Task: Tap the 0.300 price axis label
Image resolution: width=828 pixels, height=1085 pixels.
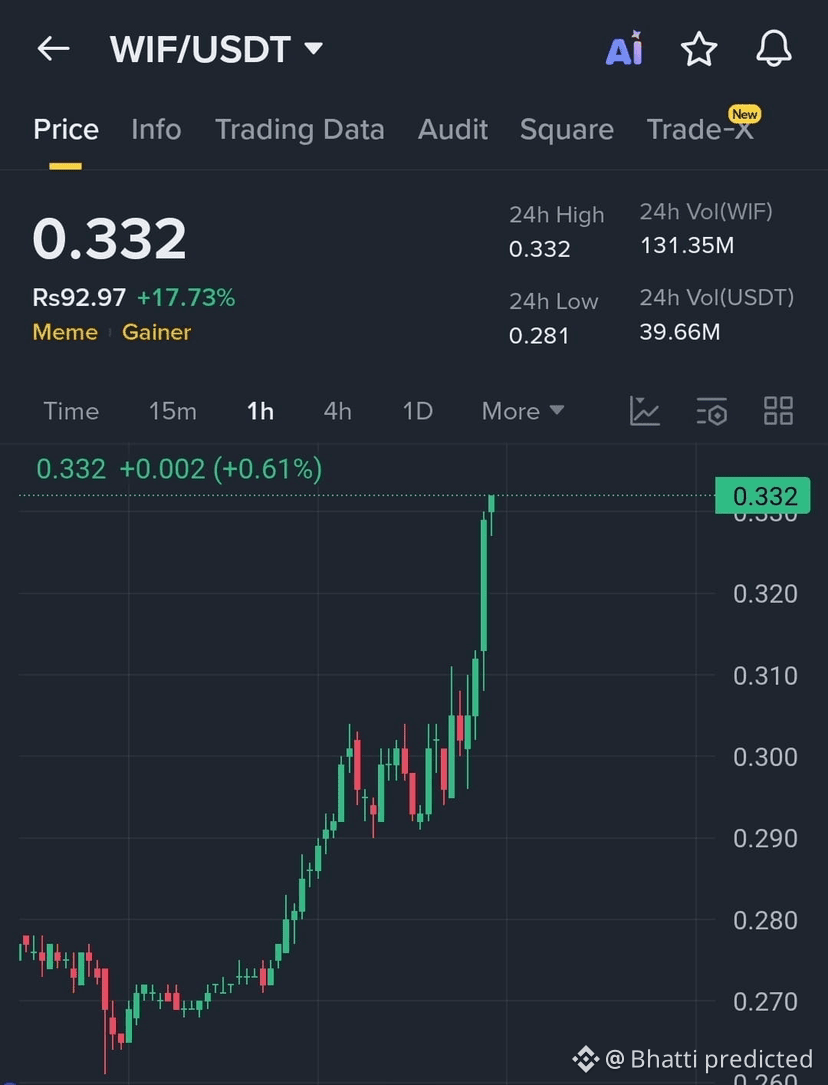Action: click(x=765, y=757)
